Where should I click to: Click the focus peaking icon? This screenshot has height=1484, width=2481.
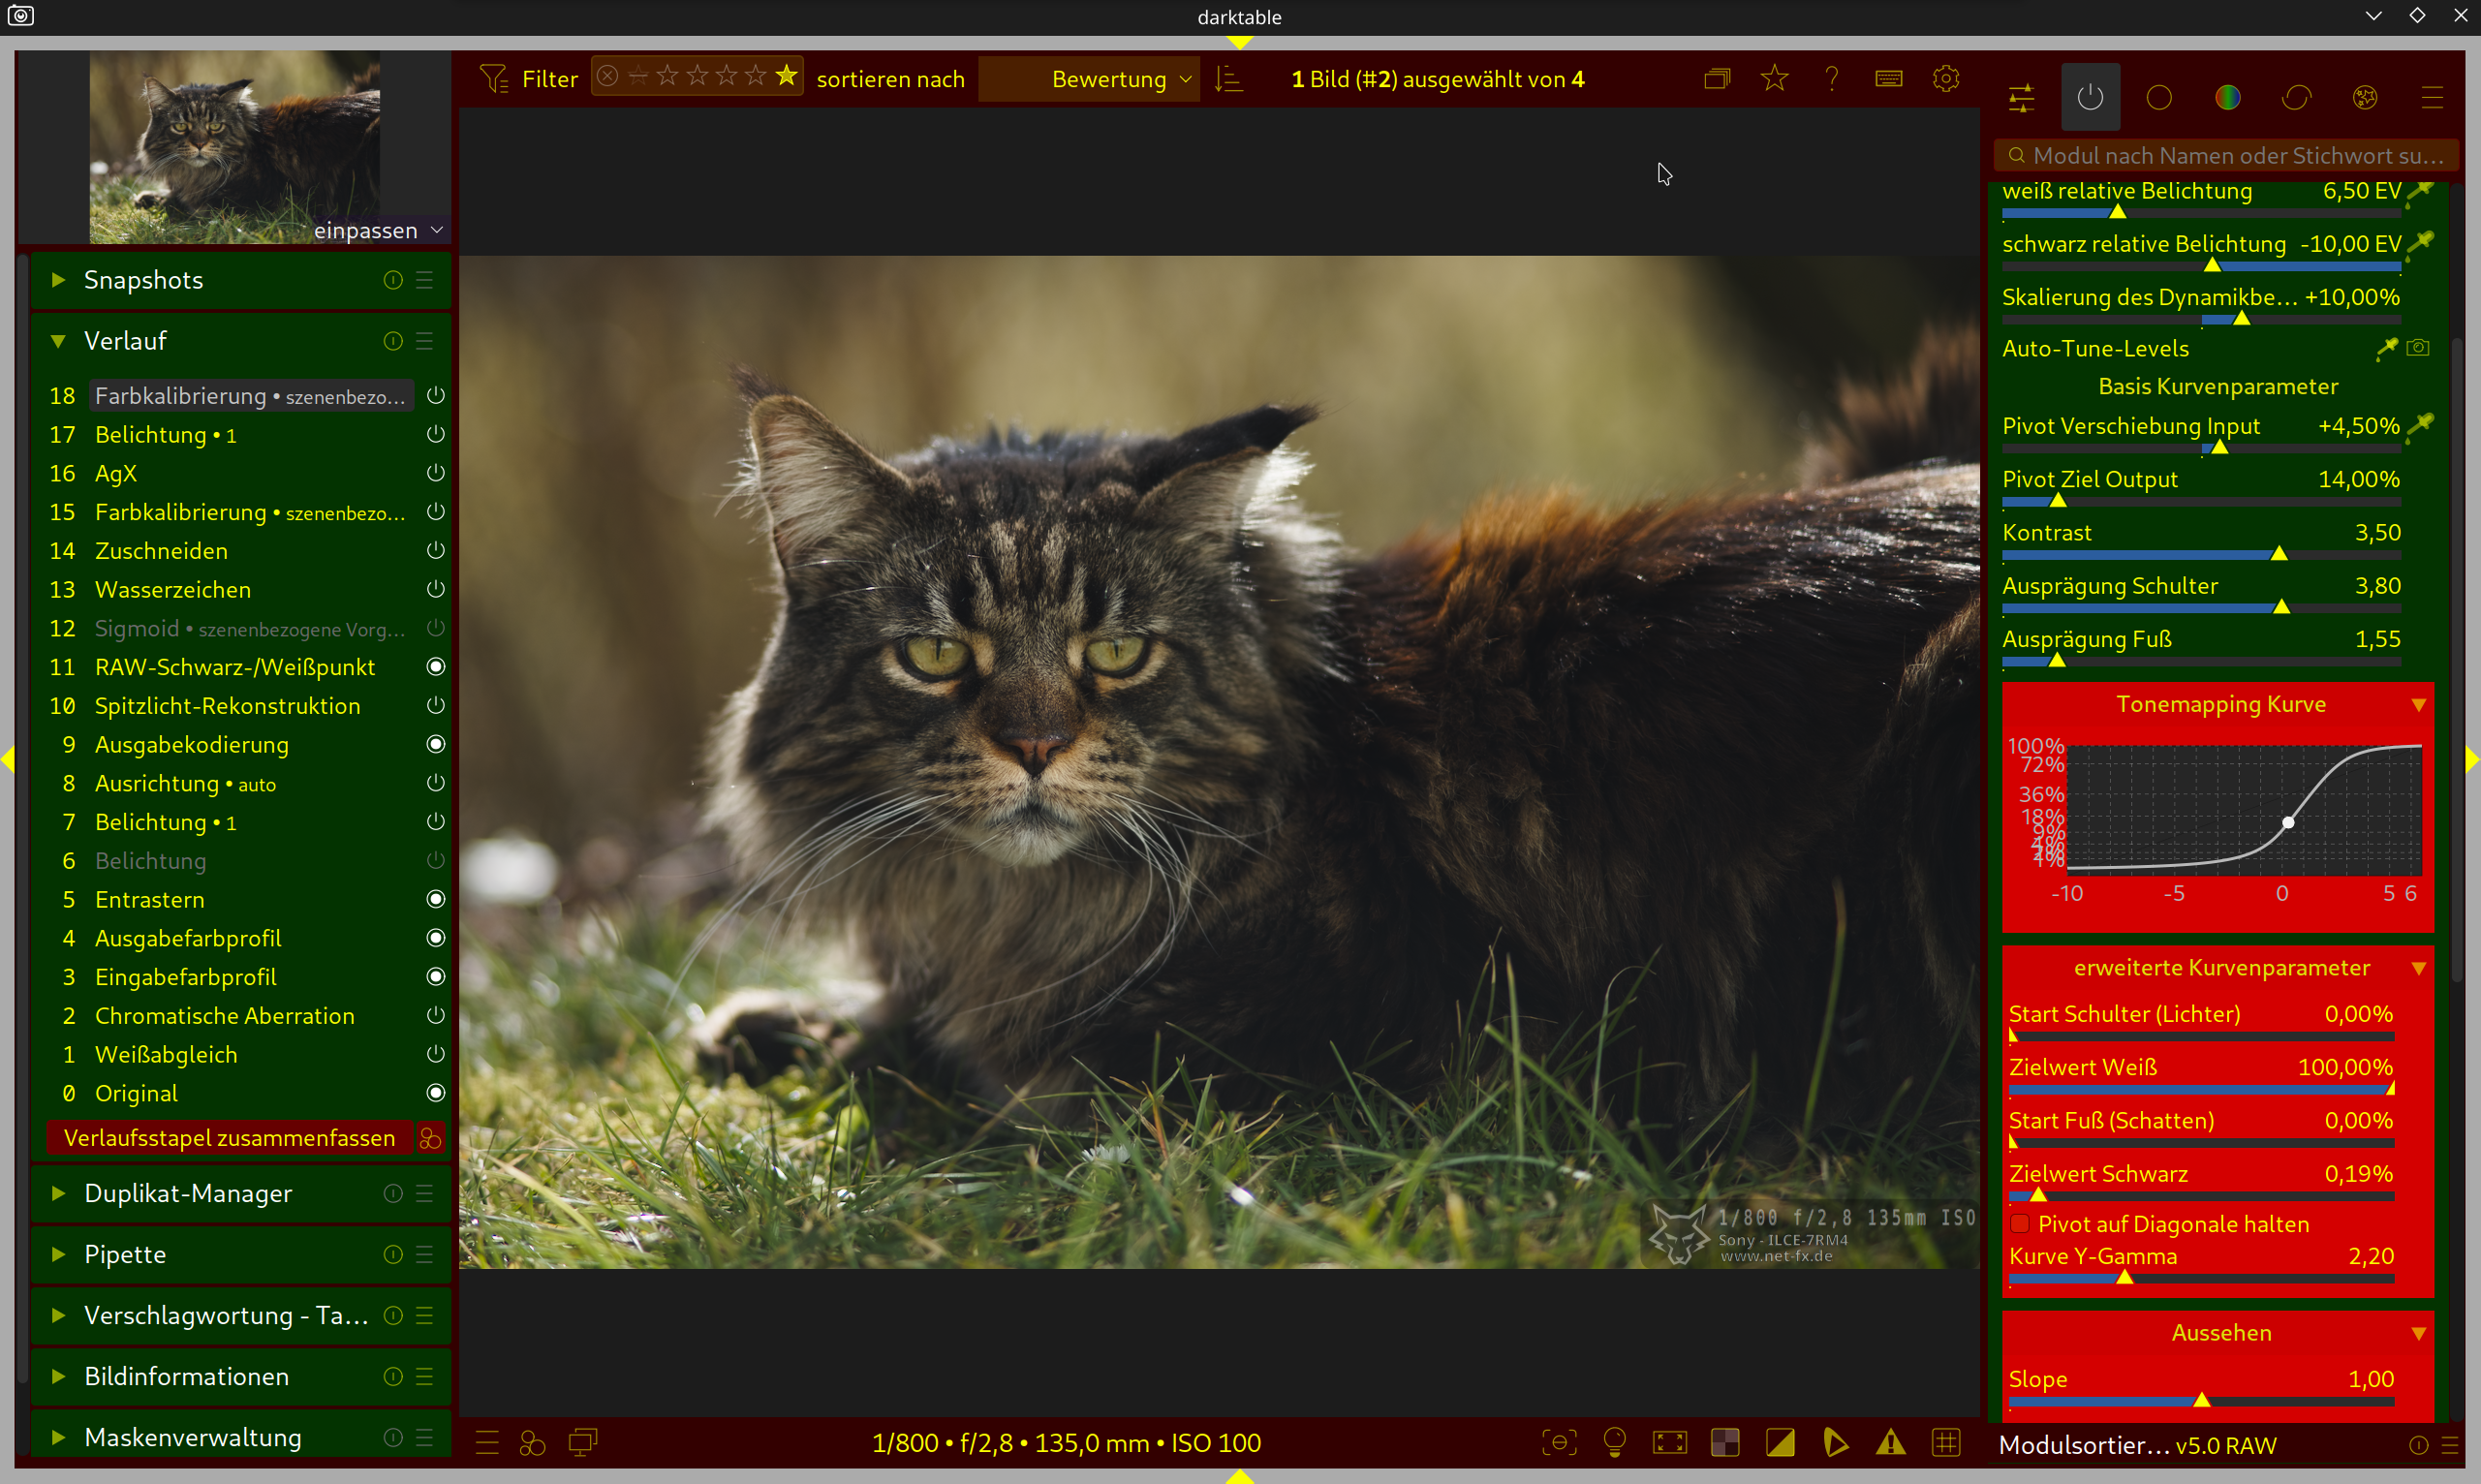[x=1559, y=1442]
